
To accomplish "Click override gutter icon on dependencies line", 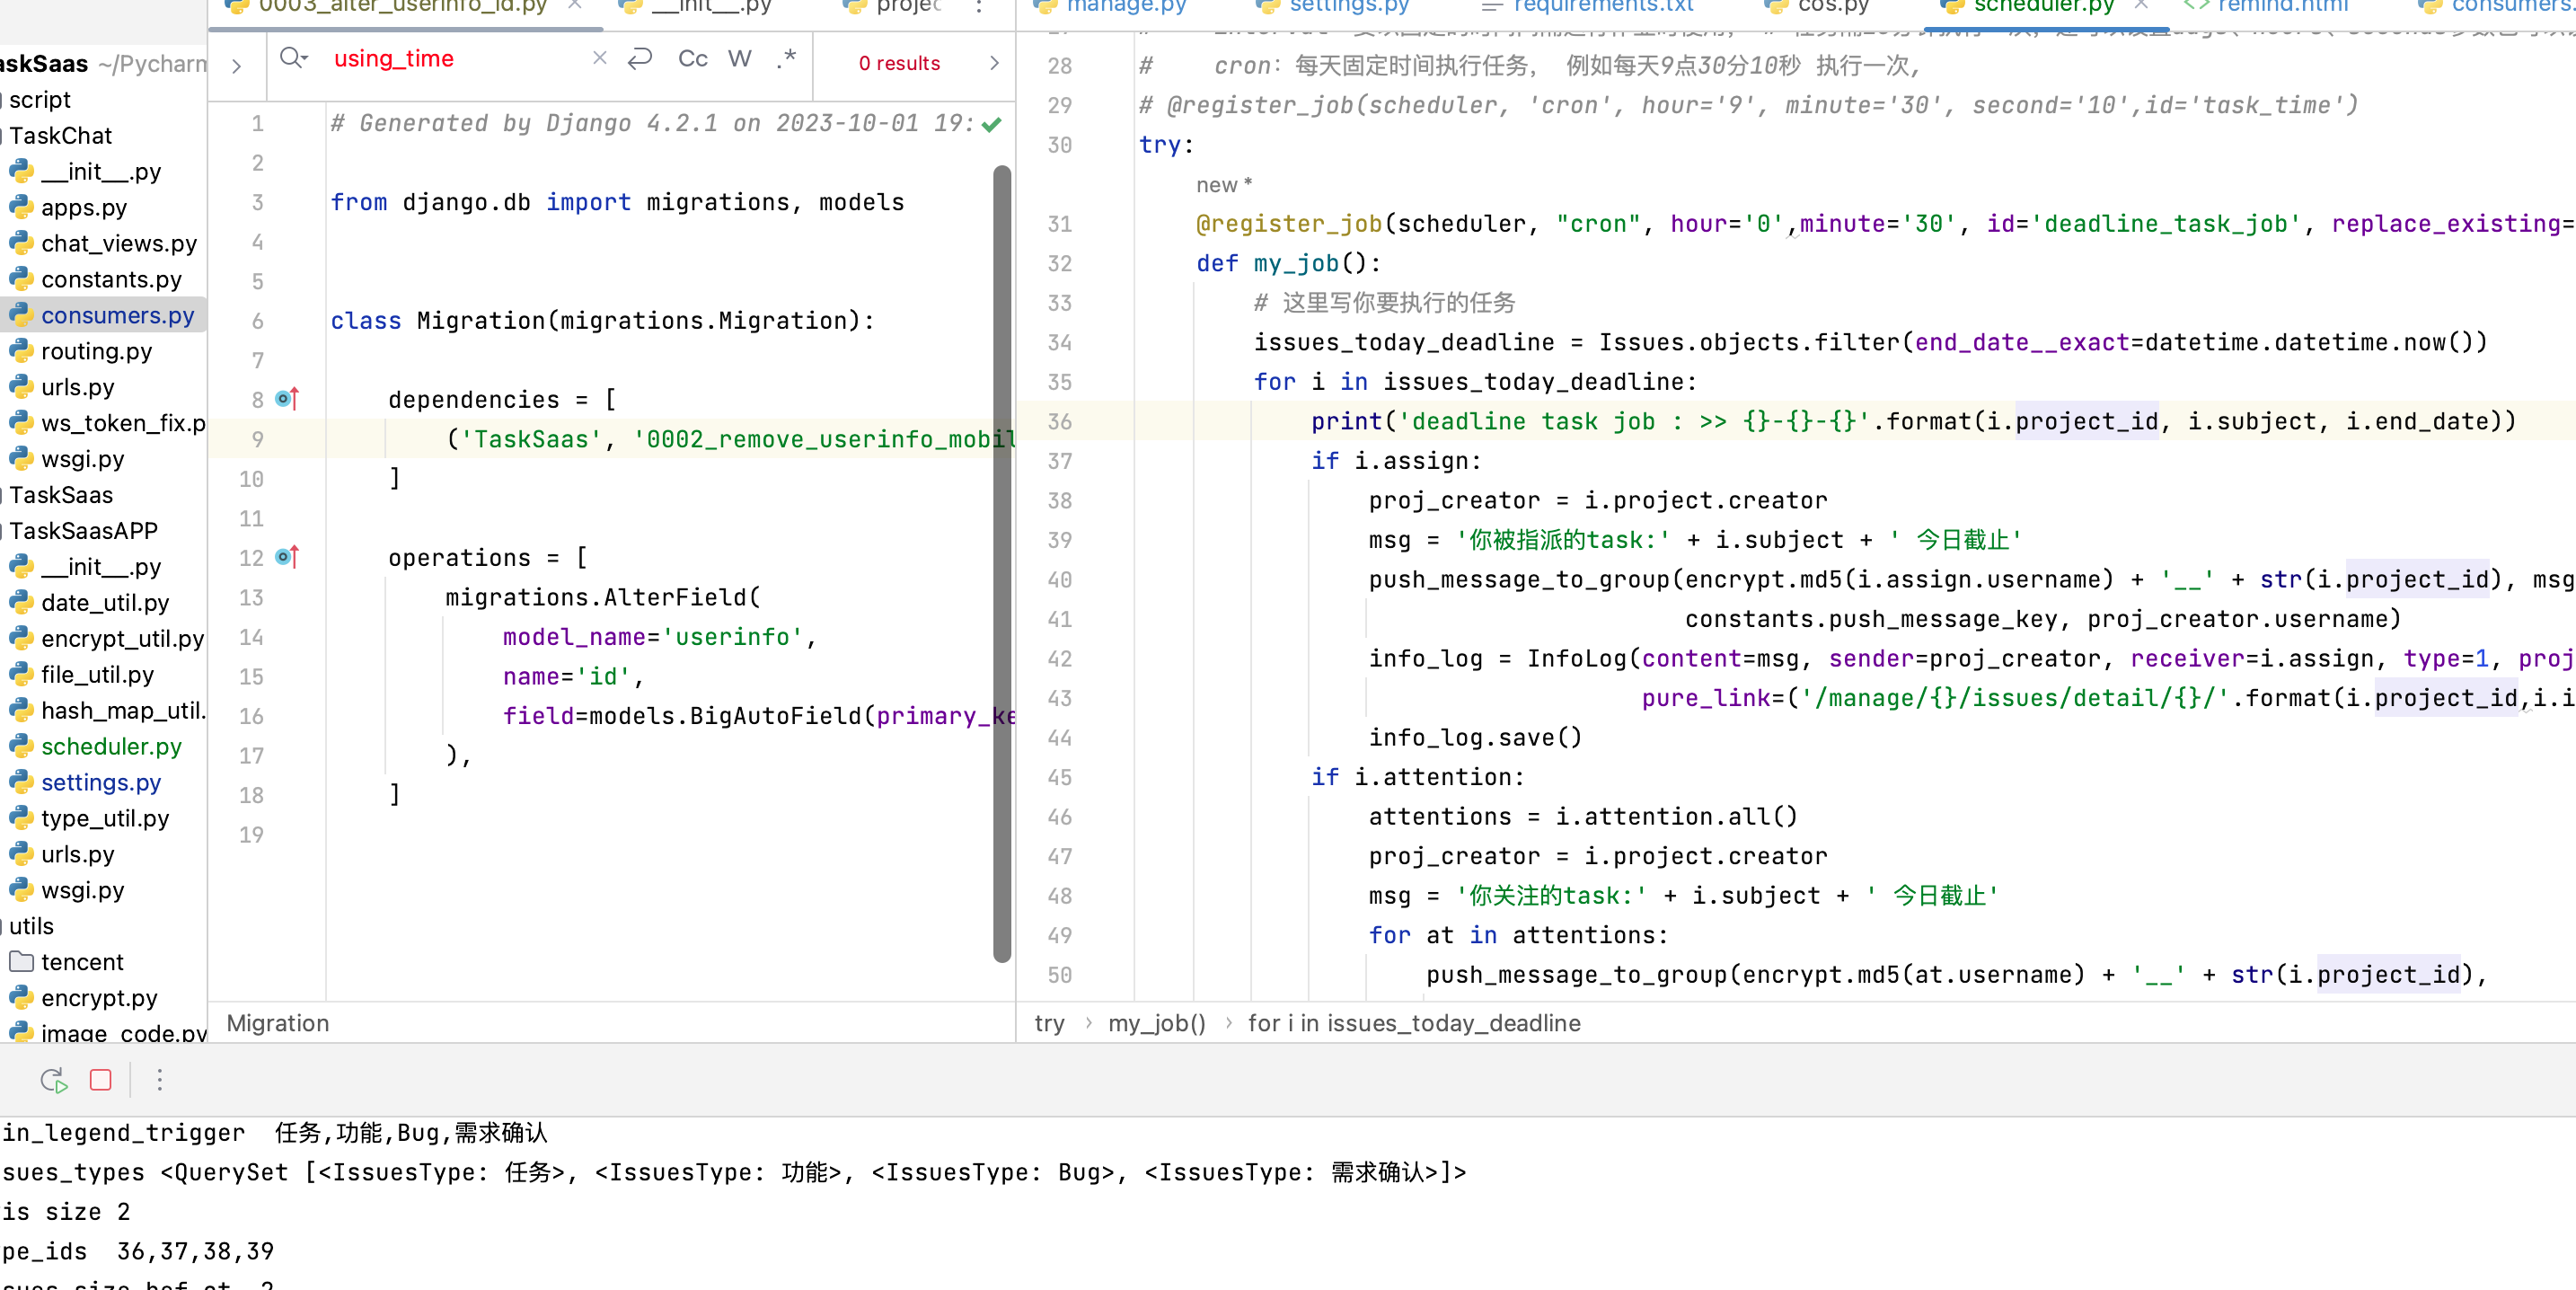I will pyautogui.click(x=287, y=399).
